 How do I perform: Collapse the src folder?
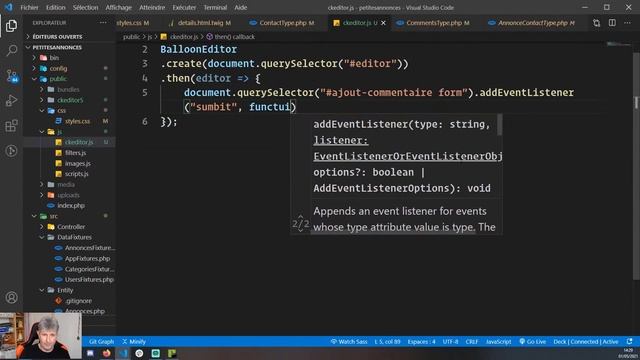point(53,216)
